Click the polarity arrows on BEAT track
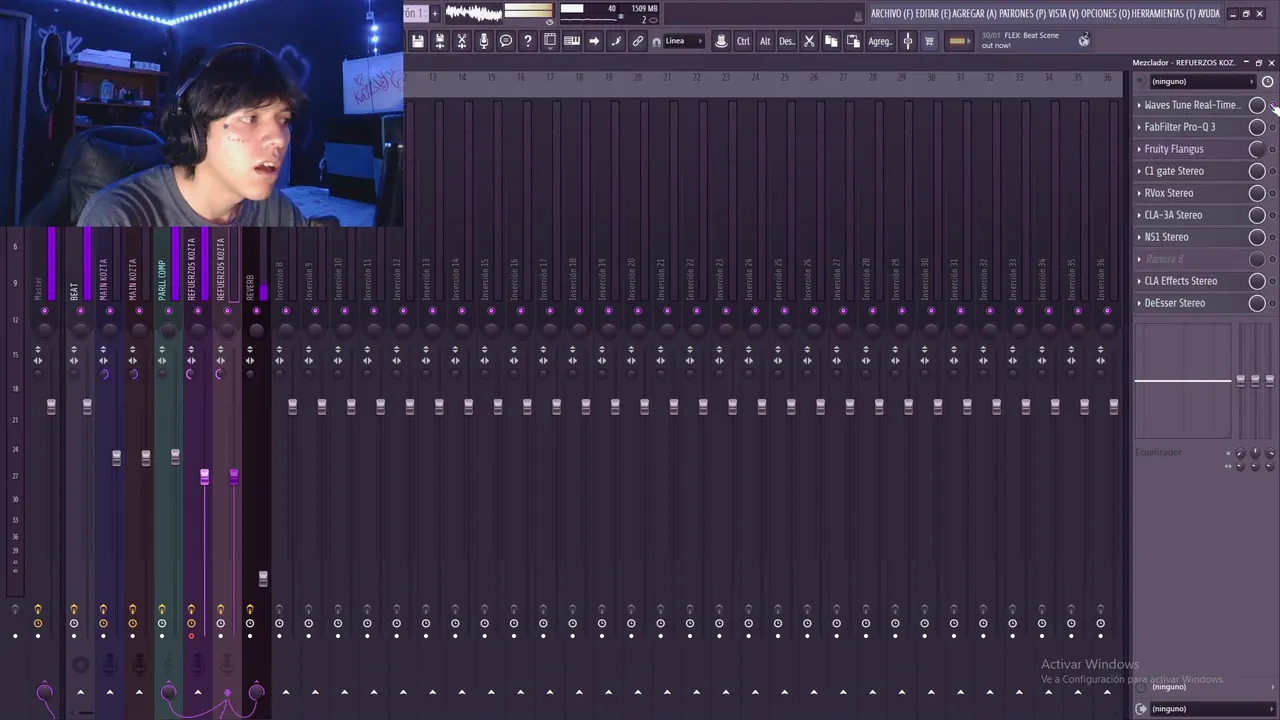Viewport: 1280px width, 720px height. tap(74, 350)
